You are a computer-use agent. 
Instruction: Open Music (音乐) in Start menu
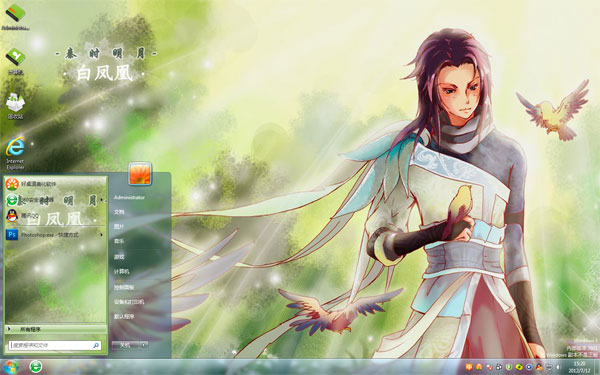[x=119, y=241]
